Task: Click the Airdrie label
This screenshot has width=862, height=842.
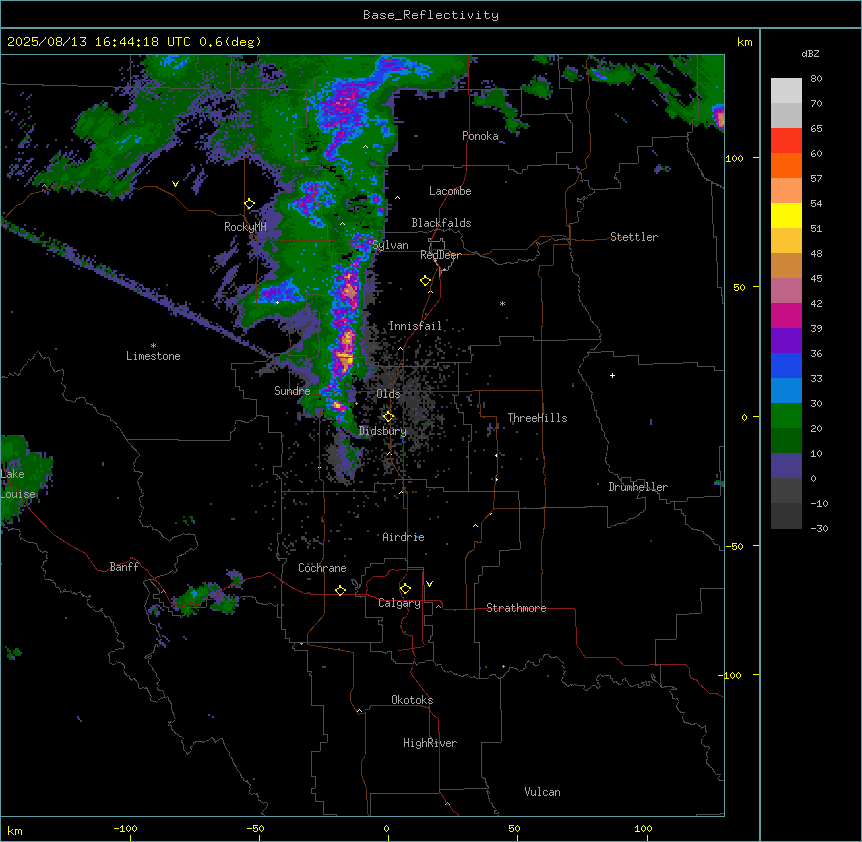Action: [x=403, y=537]
